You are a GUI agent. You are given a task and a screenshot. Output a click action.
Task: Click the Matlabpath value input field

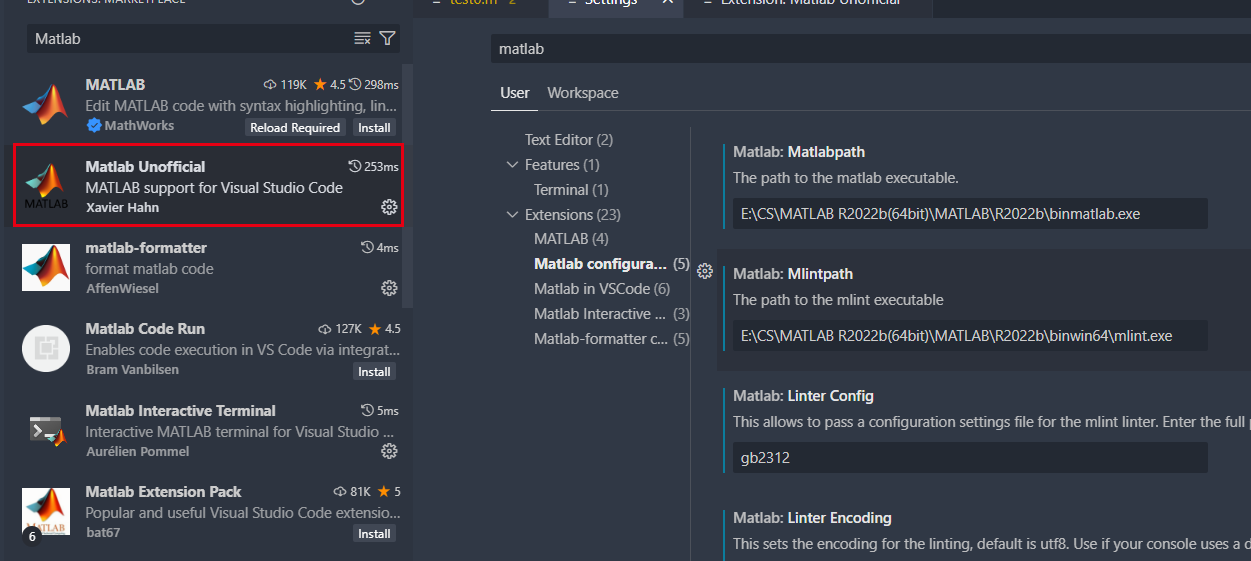pos(970,214)
